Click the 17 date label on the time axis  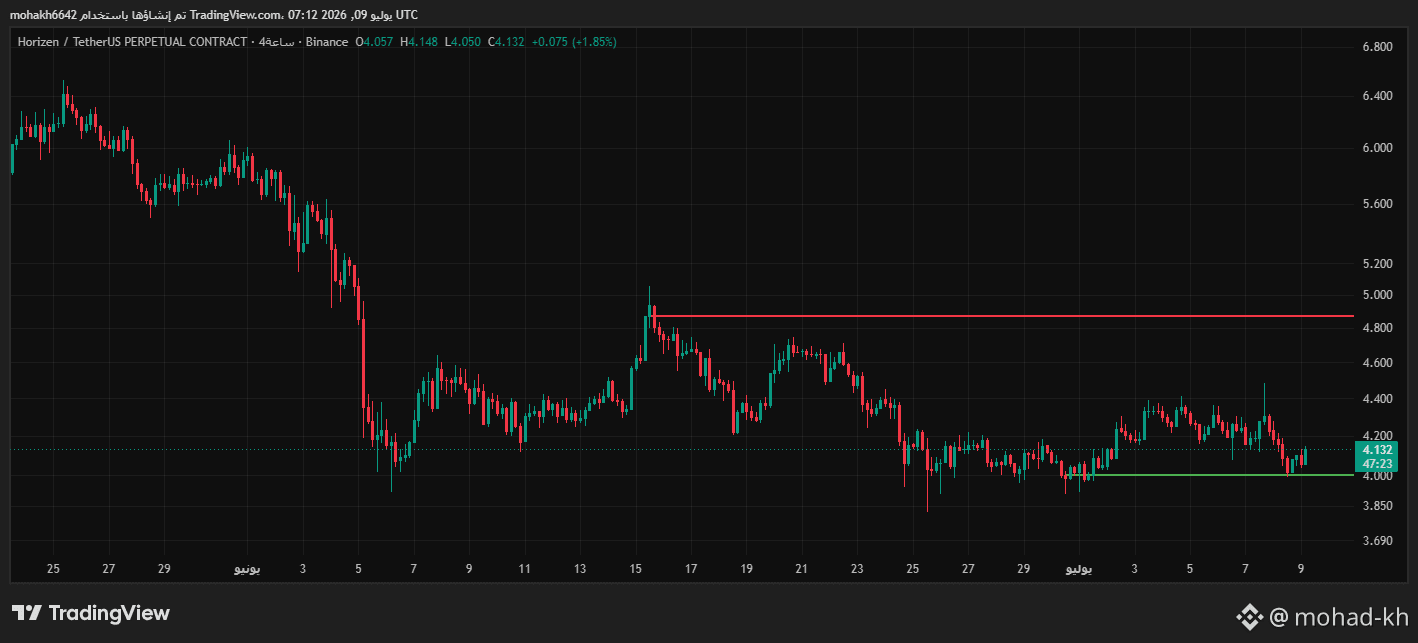[691, 569]
